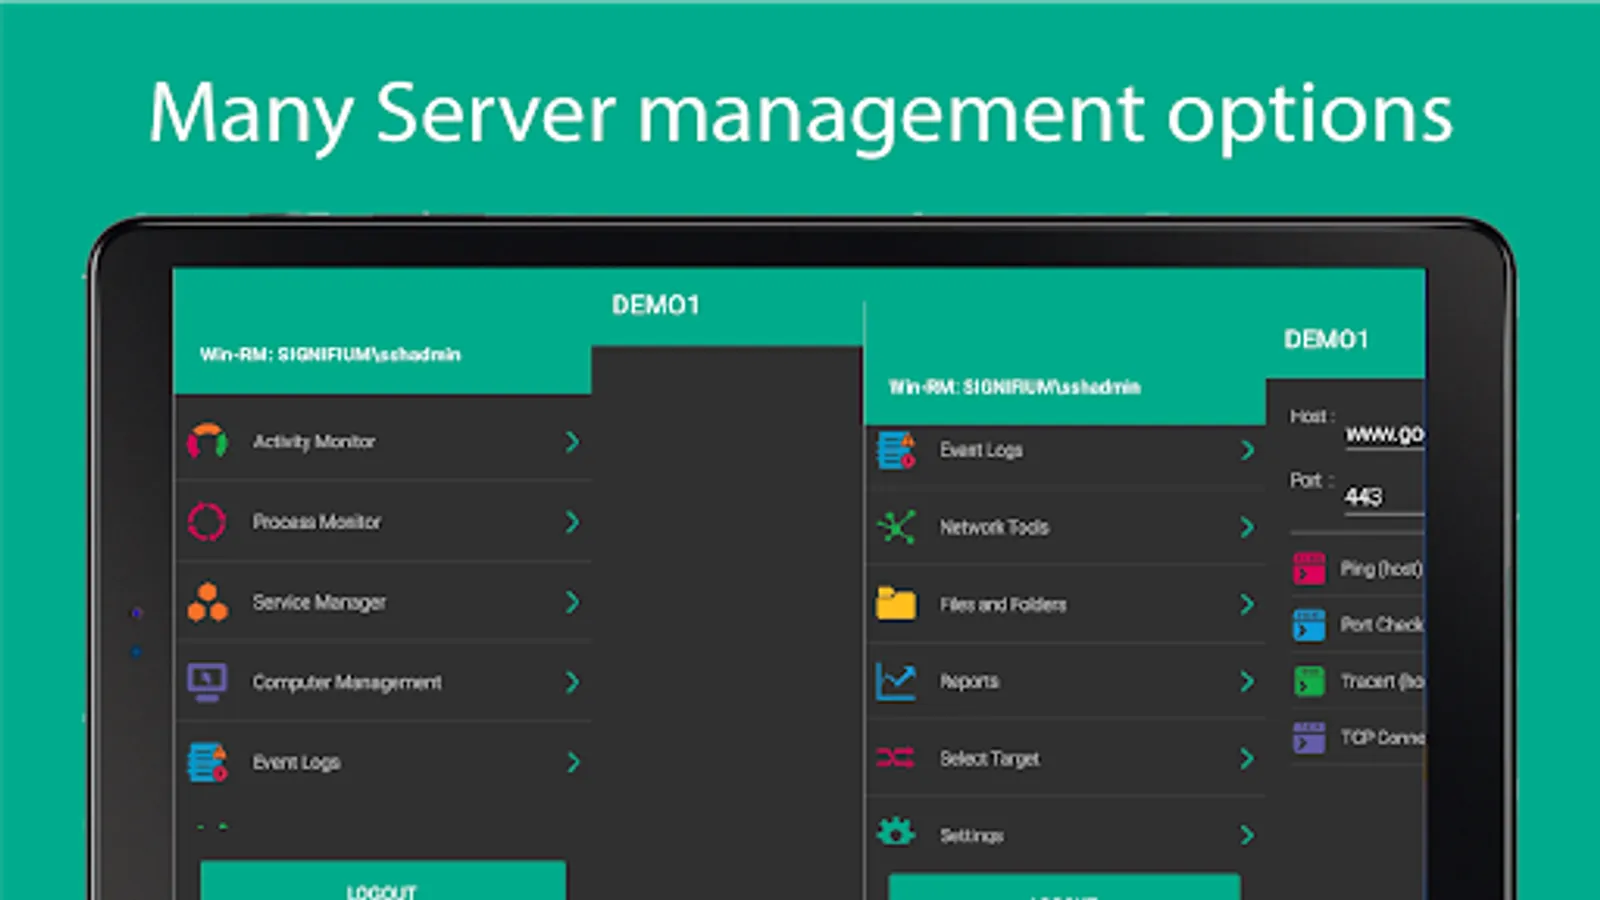Click the Host input field
The image size is (1600, 900).
coord(1384,434)
